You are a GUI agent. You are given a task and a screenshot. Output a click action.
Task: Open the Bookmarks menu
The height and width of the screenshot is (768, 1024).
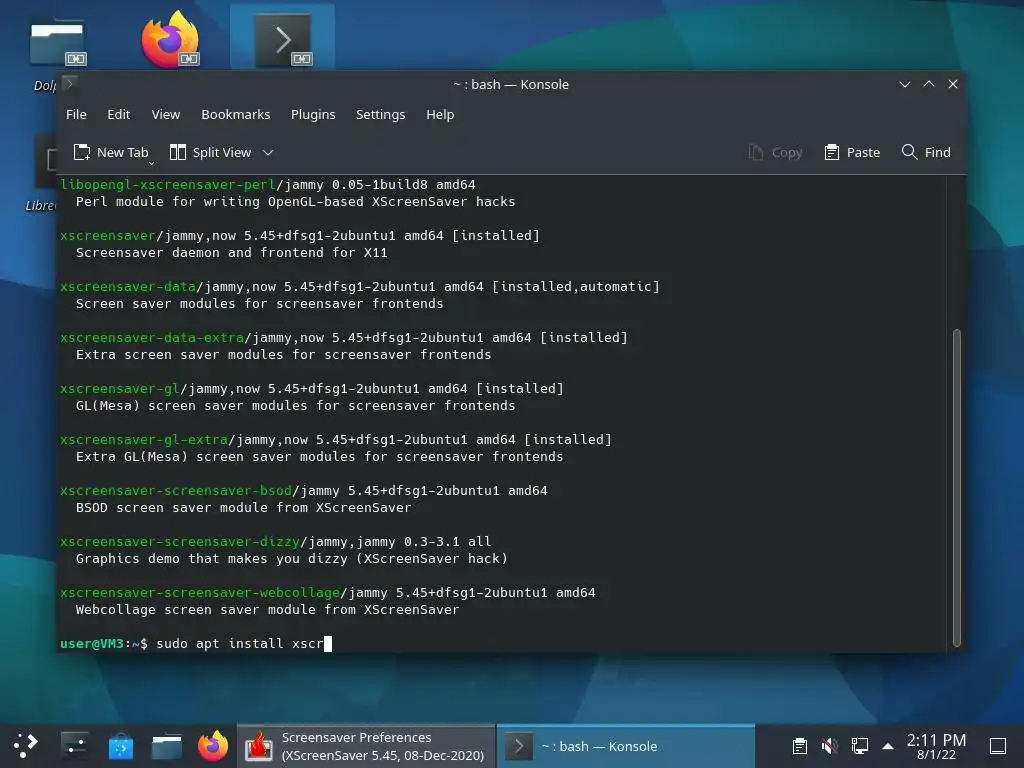coord(236,114)
